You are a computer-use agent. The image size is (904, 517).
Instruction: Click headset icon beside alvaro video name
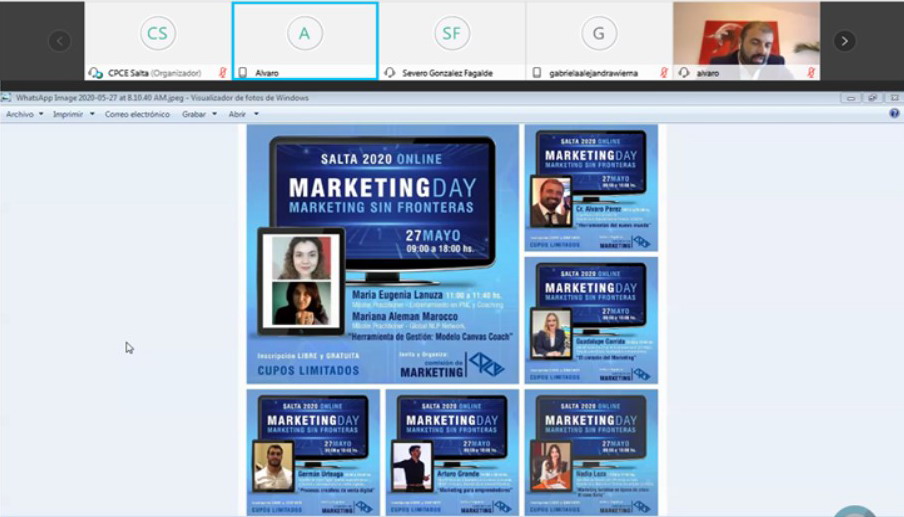tap(684, 73)
